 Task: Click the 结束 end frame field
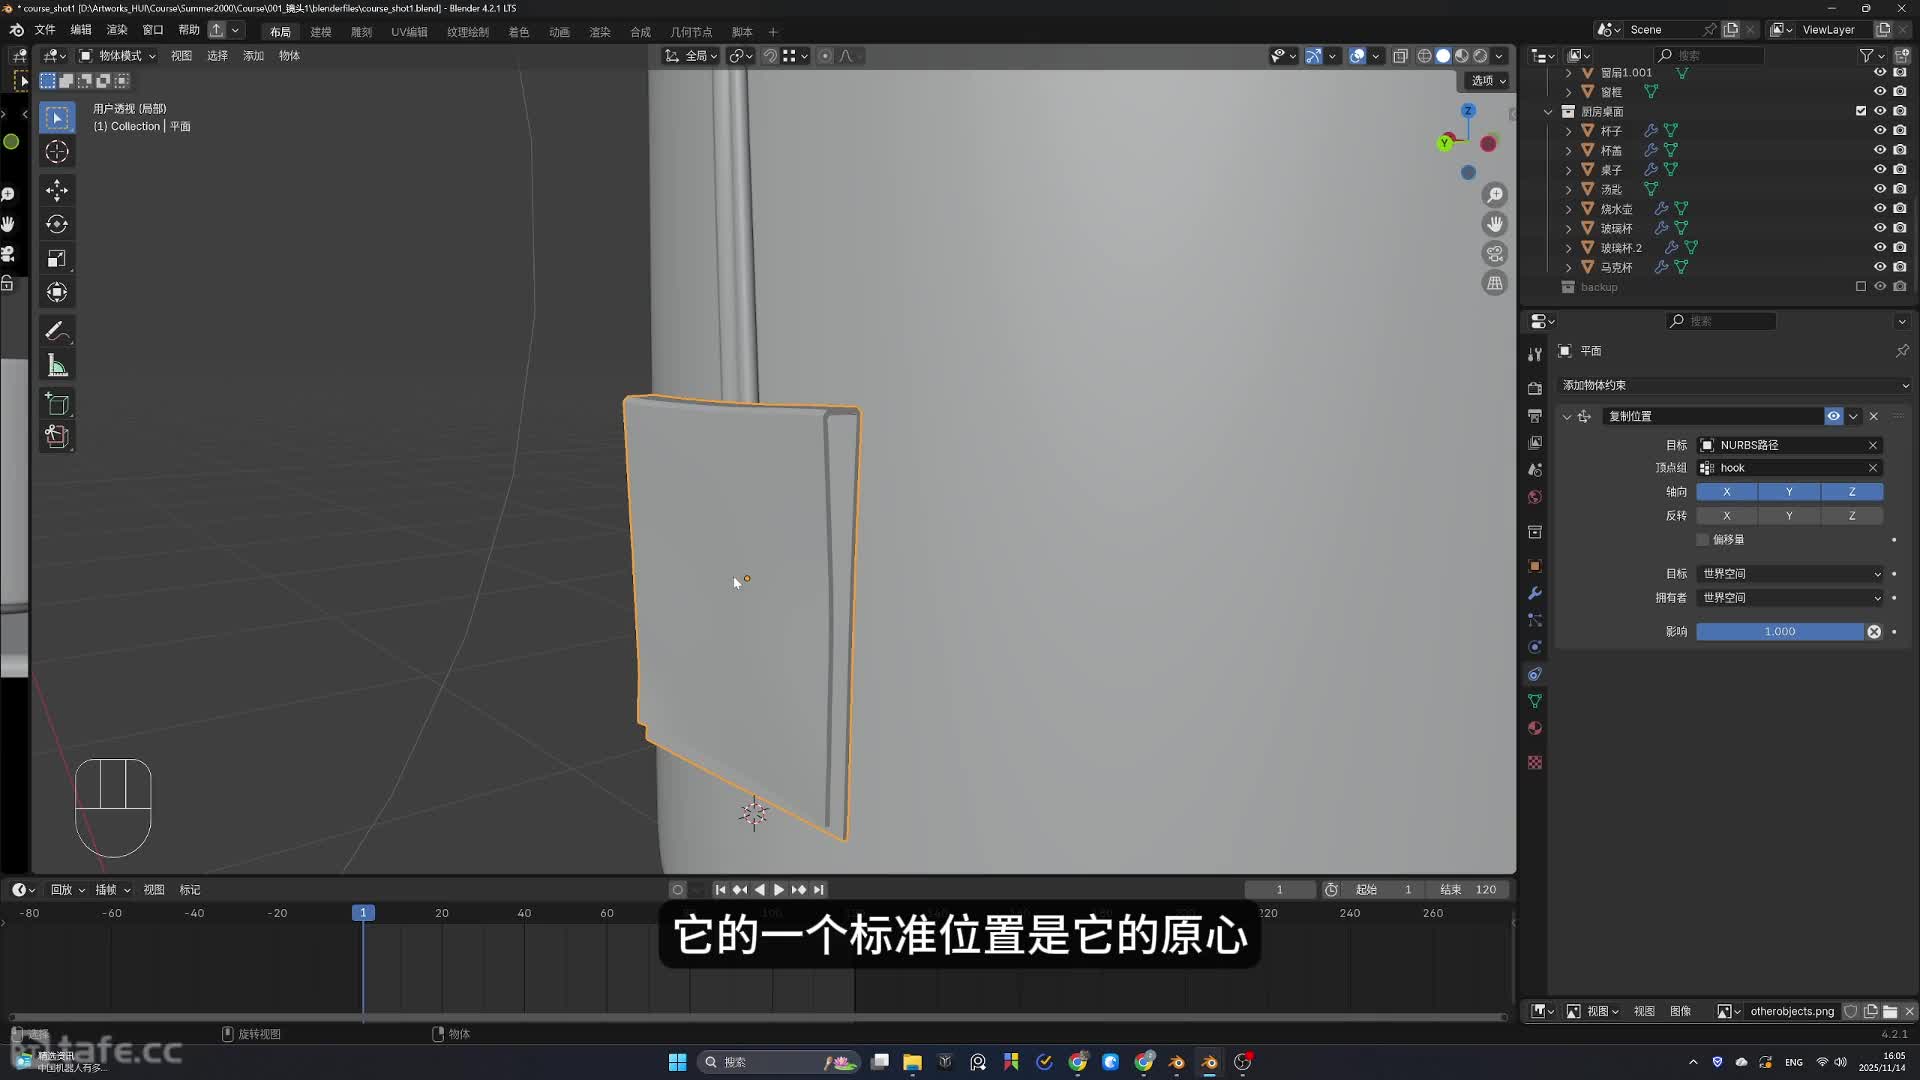1468,890
